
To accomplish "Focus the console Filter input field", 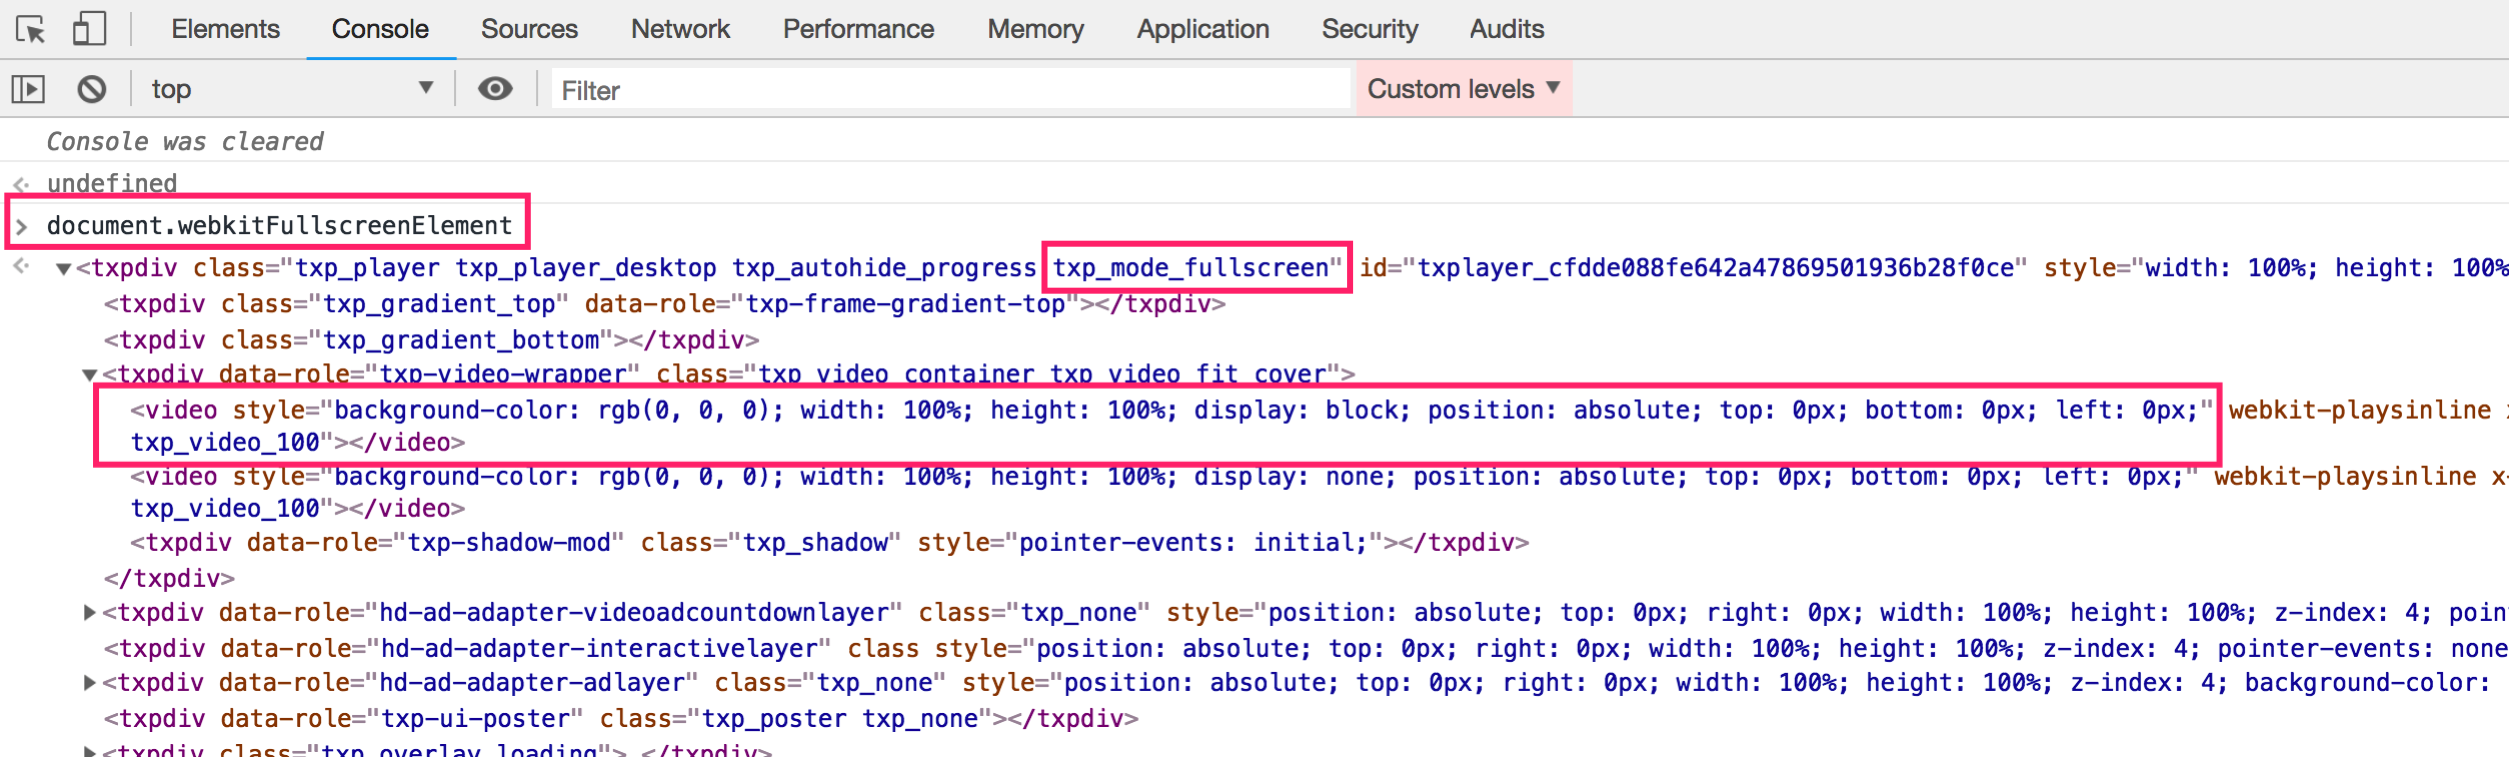I will [x=950, y=90].
